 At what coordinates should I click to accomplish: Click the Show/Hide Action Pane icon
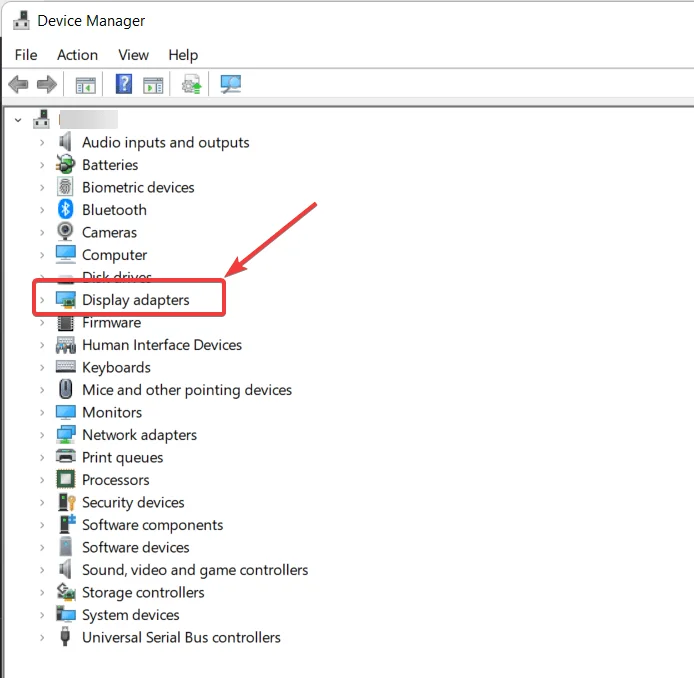pyautogui.click(x=153, y=85)
